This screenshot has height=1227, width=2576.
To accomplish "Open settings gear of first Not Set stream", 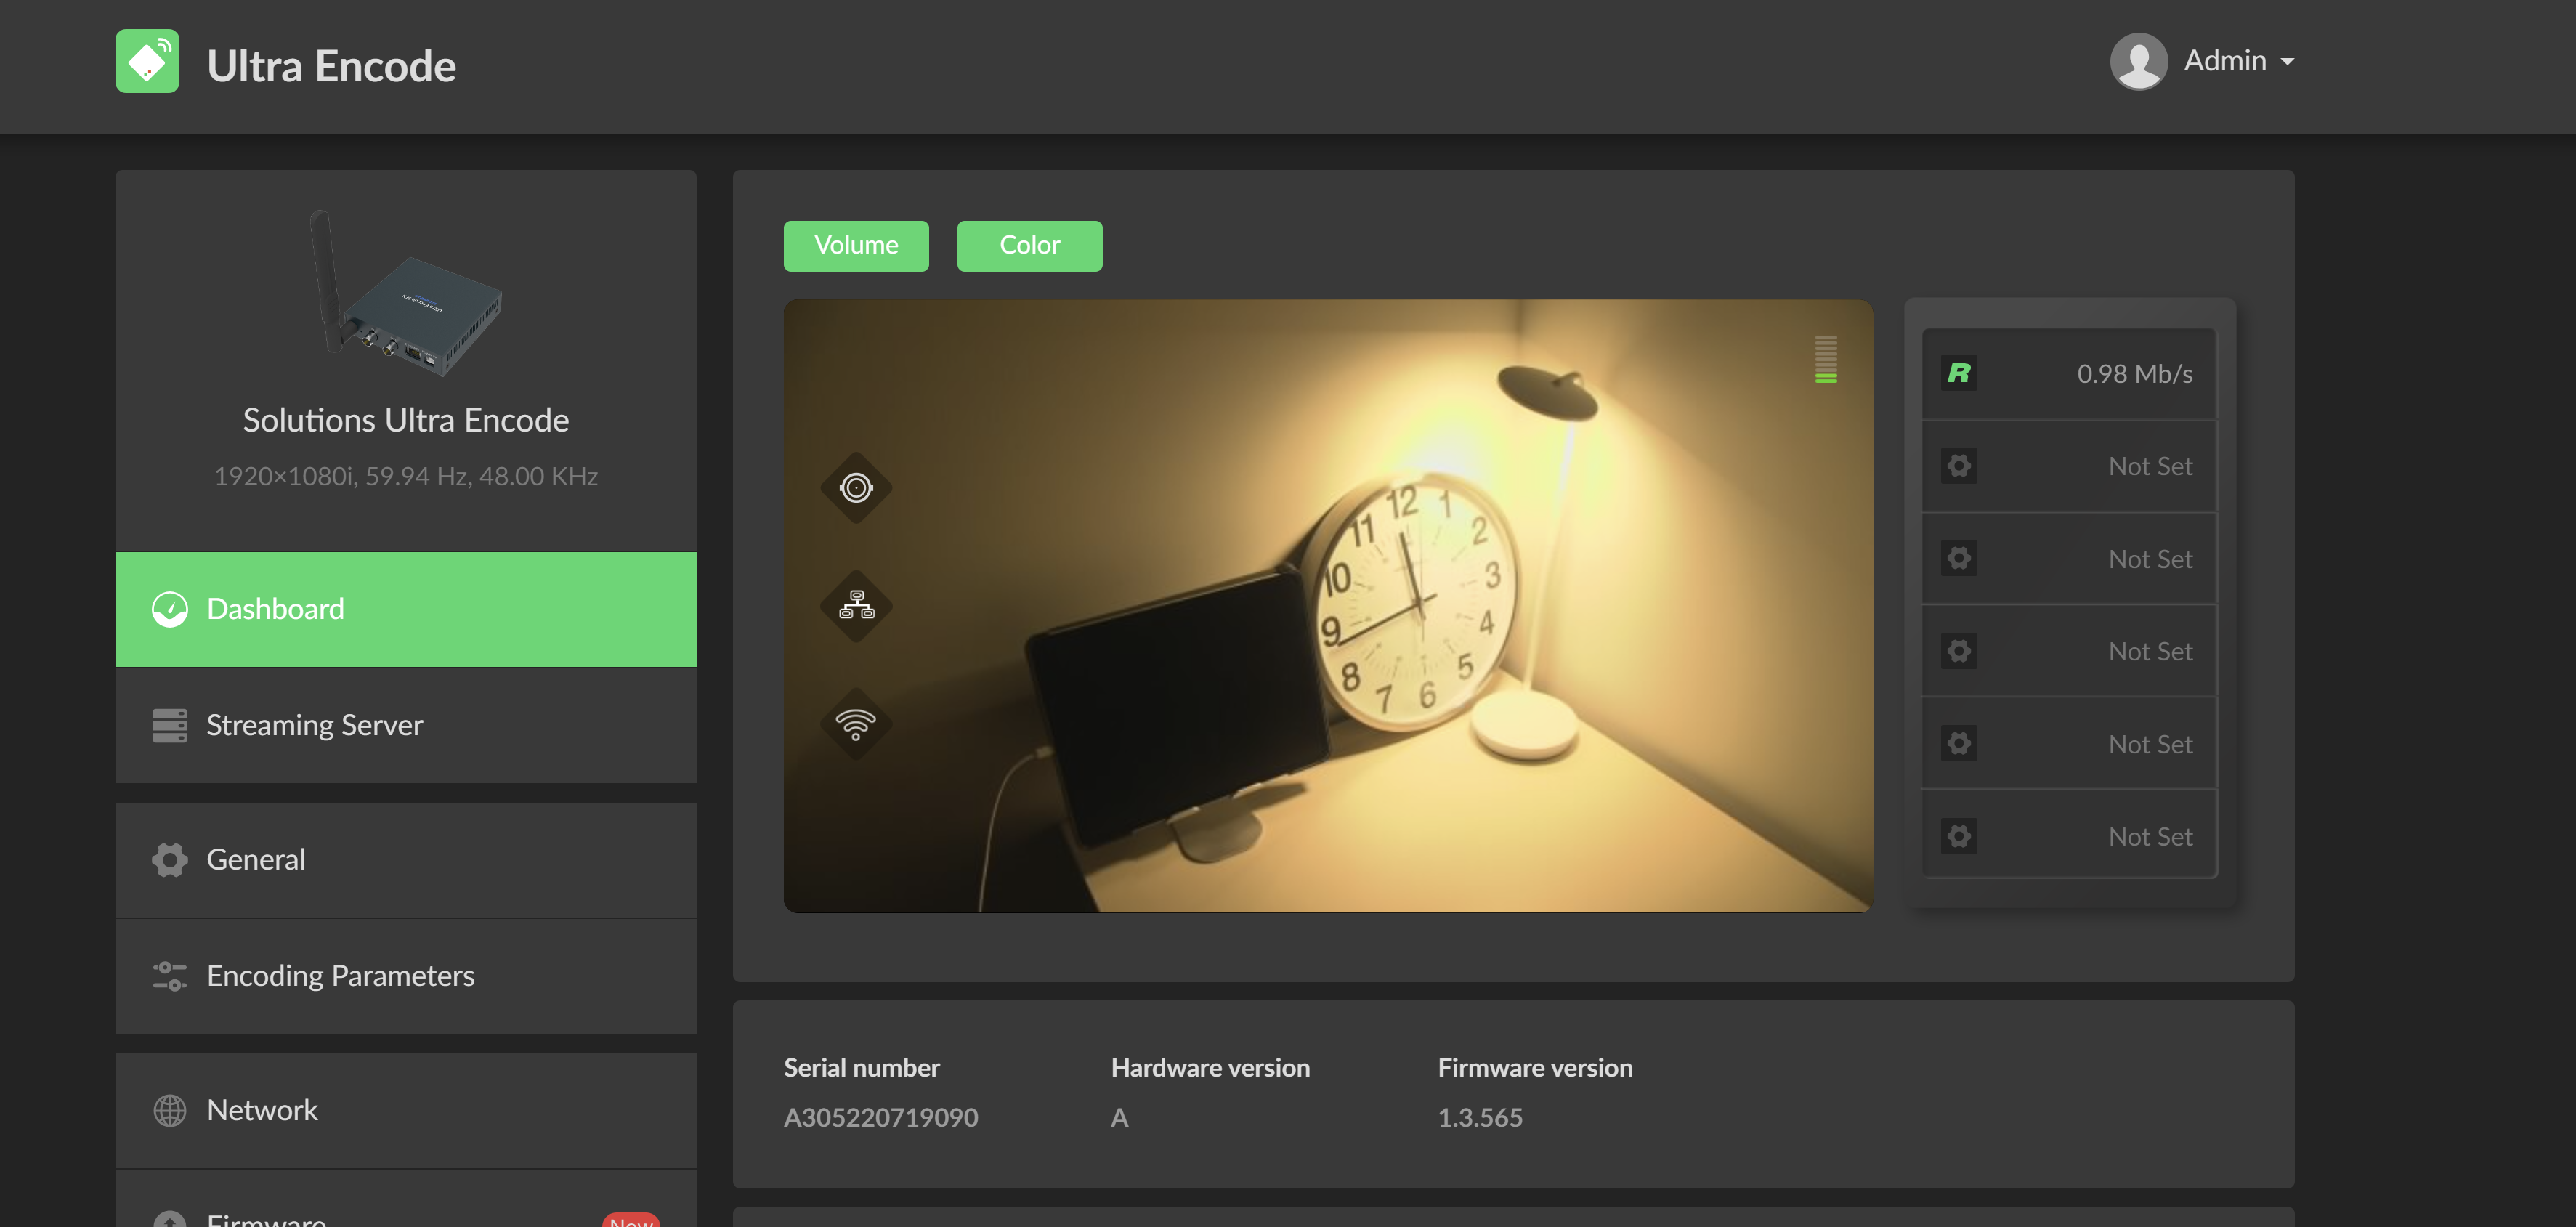I will tap(1958, 466).
